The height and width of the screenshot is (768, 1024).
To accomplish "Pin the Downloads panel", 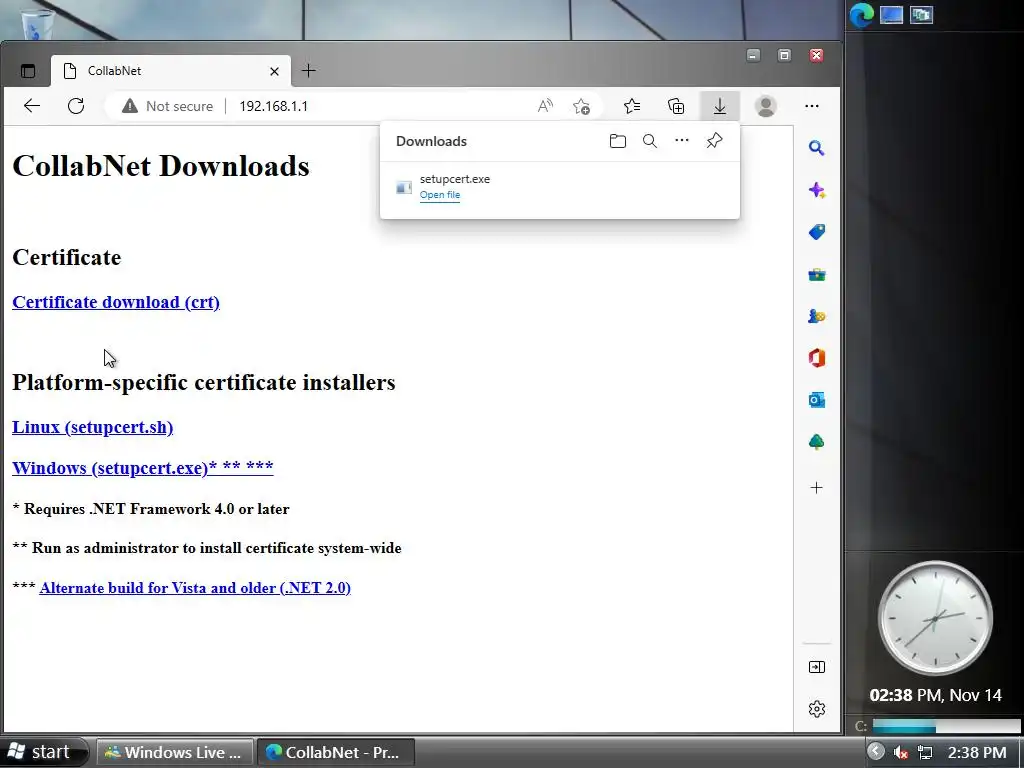I will click(714, 140).
